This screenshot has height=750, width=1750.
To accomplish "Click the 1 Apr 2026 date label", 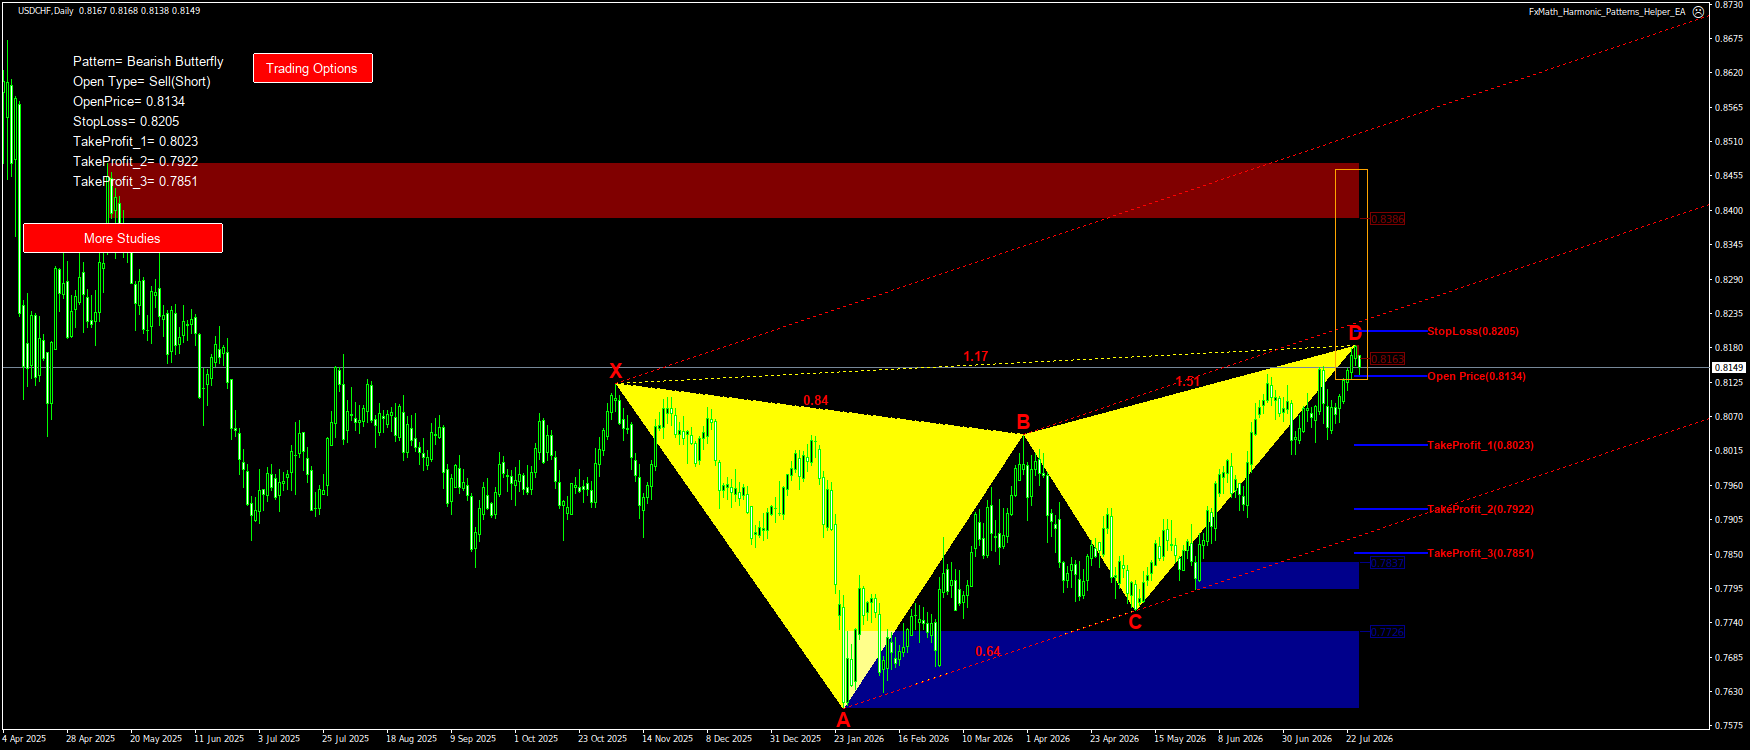I will 1048,739.
